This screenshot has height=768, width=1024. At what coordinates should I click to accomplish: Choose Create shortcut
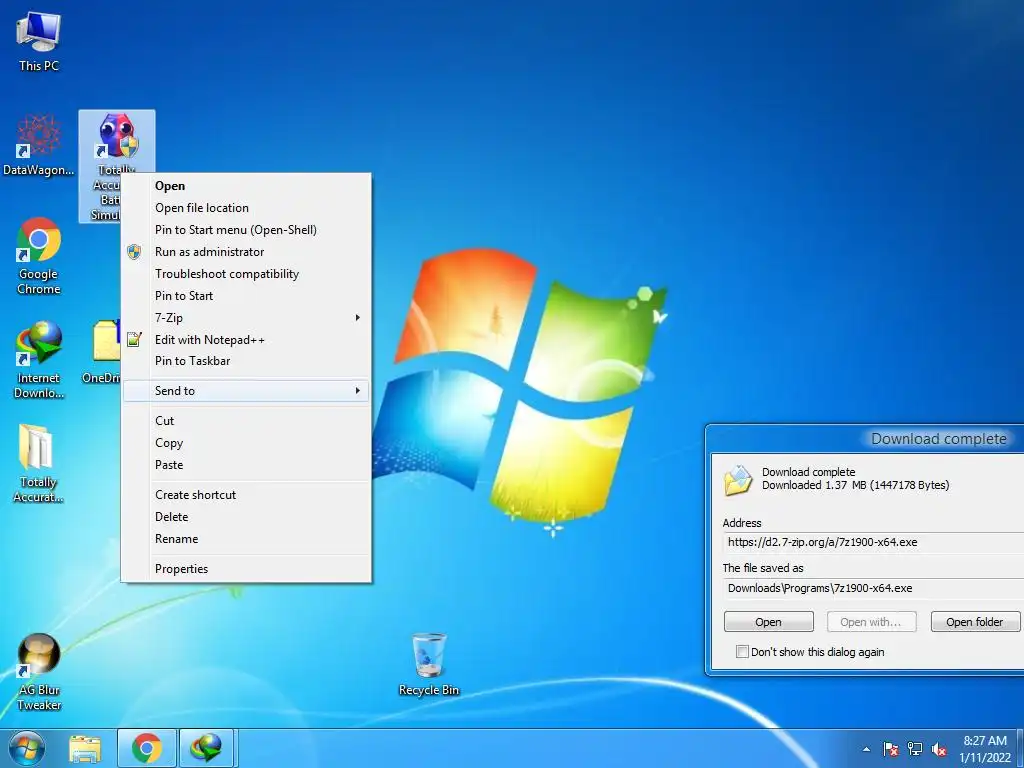(246, 495)
